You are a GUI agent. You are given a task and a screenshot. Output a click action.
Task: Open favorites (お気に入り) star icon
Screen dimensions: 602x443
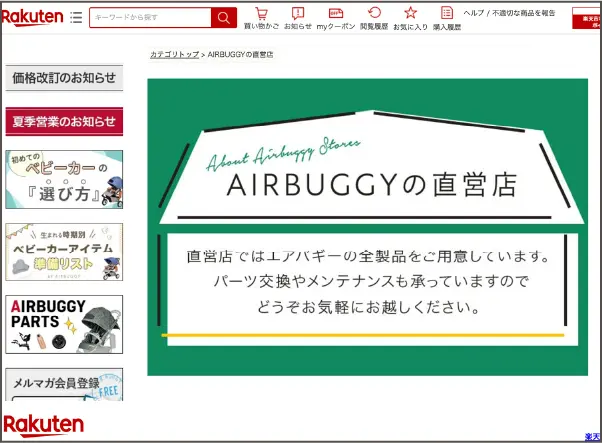coord(410,18)
